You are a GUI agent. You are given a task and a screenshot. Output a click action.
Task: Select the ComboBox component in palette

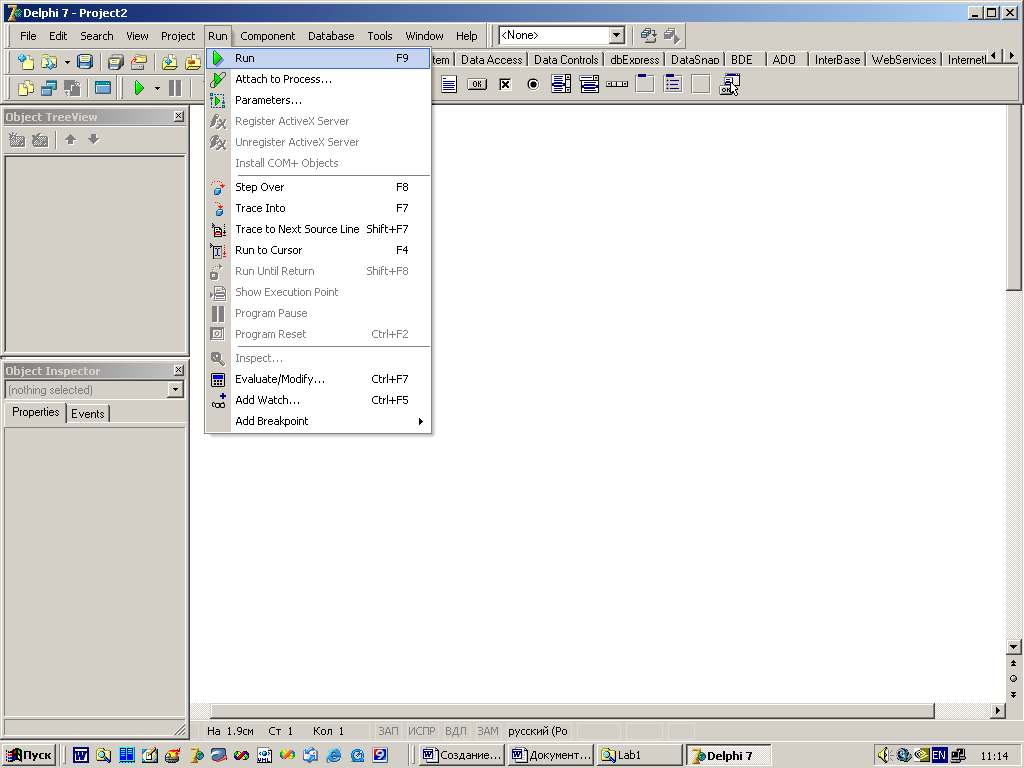pyautogui.click(x=589, y=84)
